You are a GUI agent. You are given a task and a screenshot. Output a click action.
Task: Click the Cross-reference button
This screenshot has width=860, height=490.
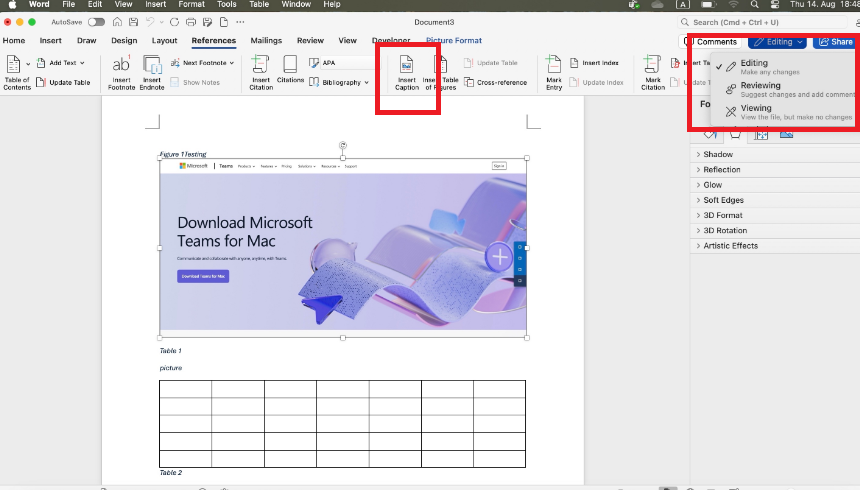point(496,82)
